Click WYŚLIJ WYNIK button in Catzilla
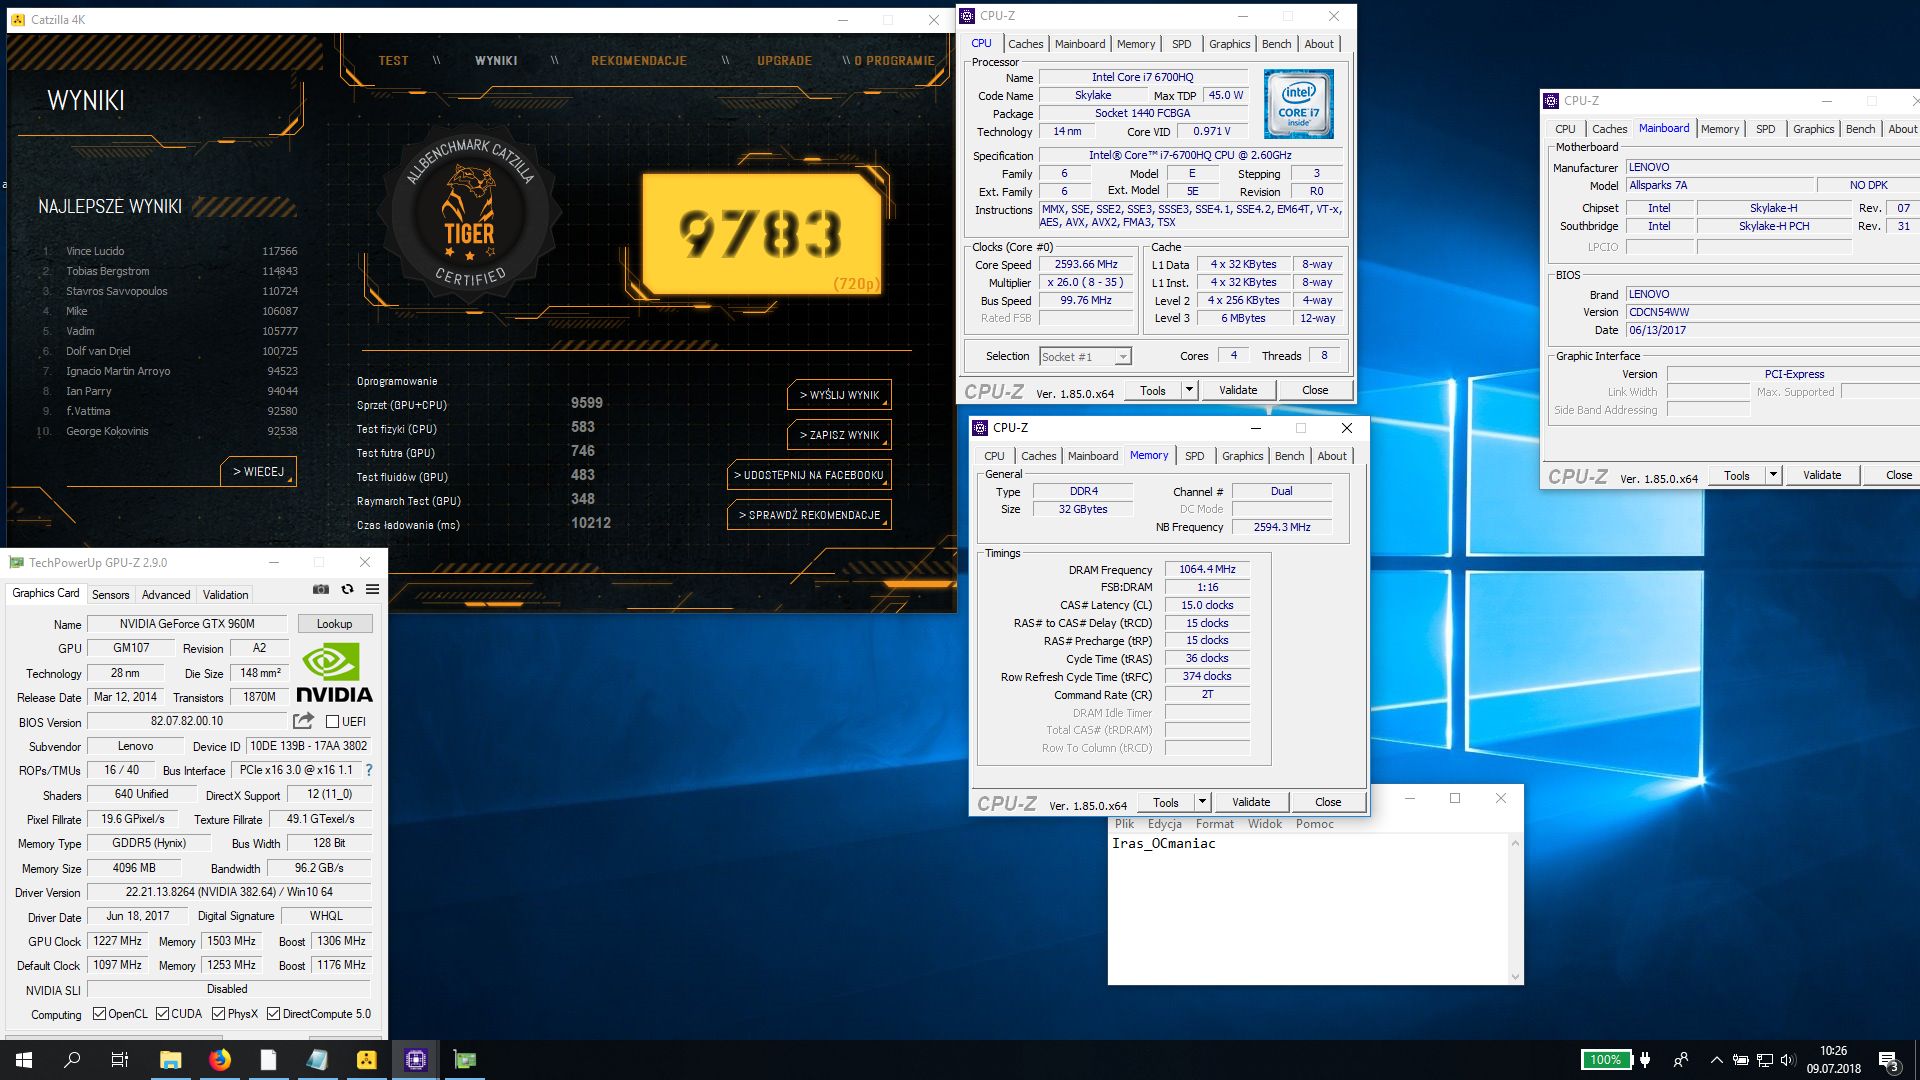Image resolution: width=1920 pixels, height=1080 pixels. tap(839, 395)
